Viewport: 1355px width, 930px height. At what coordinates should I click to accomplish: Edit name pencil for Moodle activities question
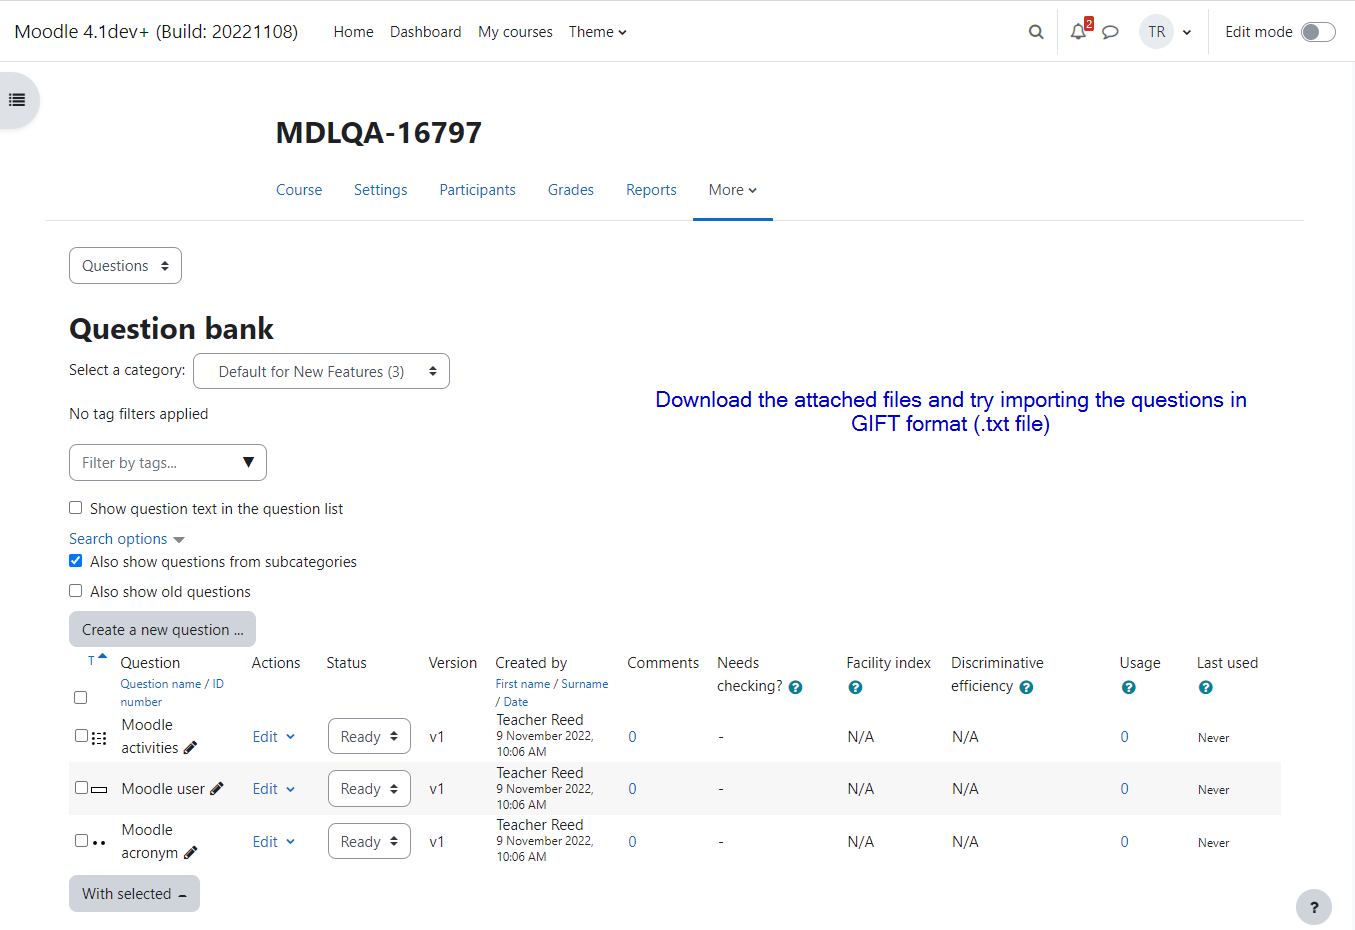pyautogui.click(x=190, y=748)
